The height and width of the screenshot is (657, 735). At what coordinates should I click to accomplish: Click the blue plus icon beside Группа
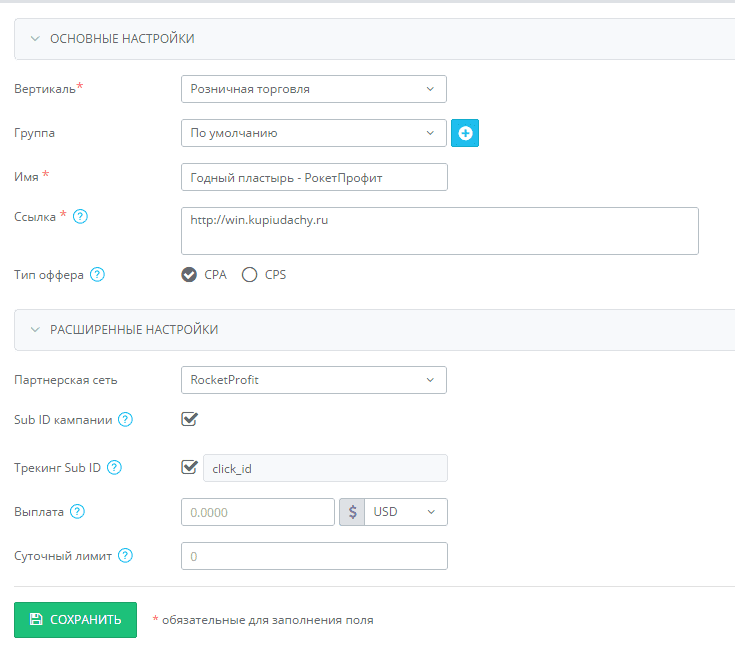point(465,133)
